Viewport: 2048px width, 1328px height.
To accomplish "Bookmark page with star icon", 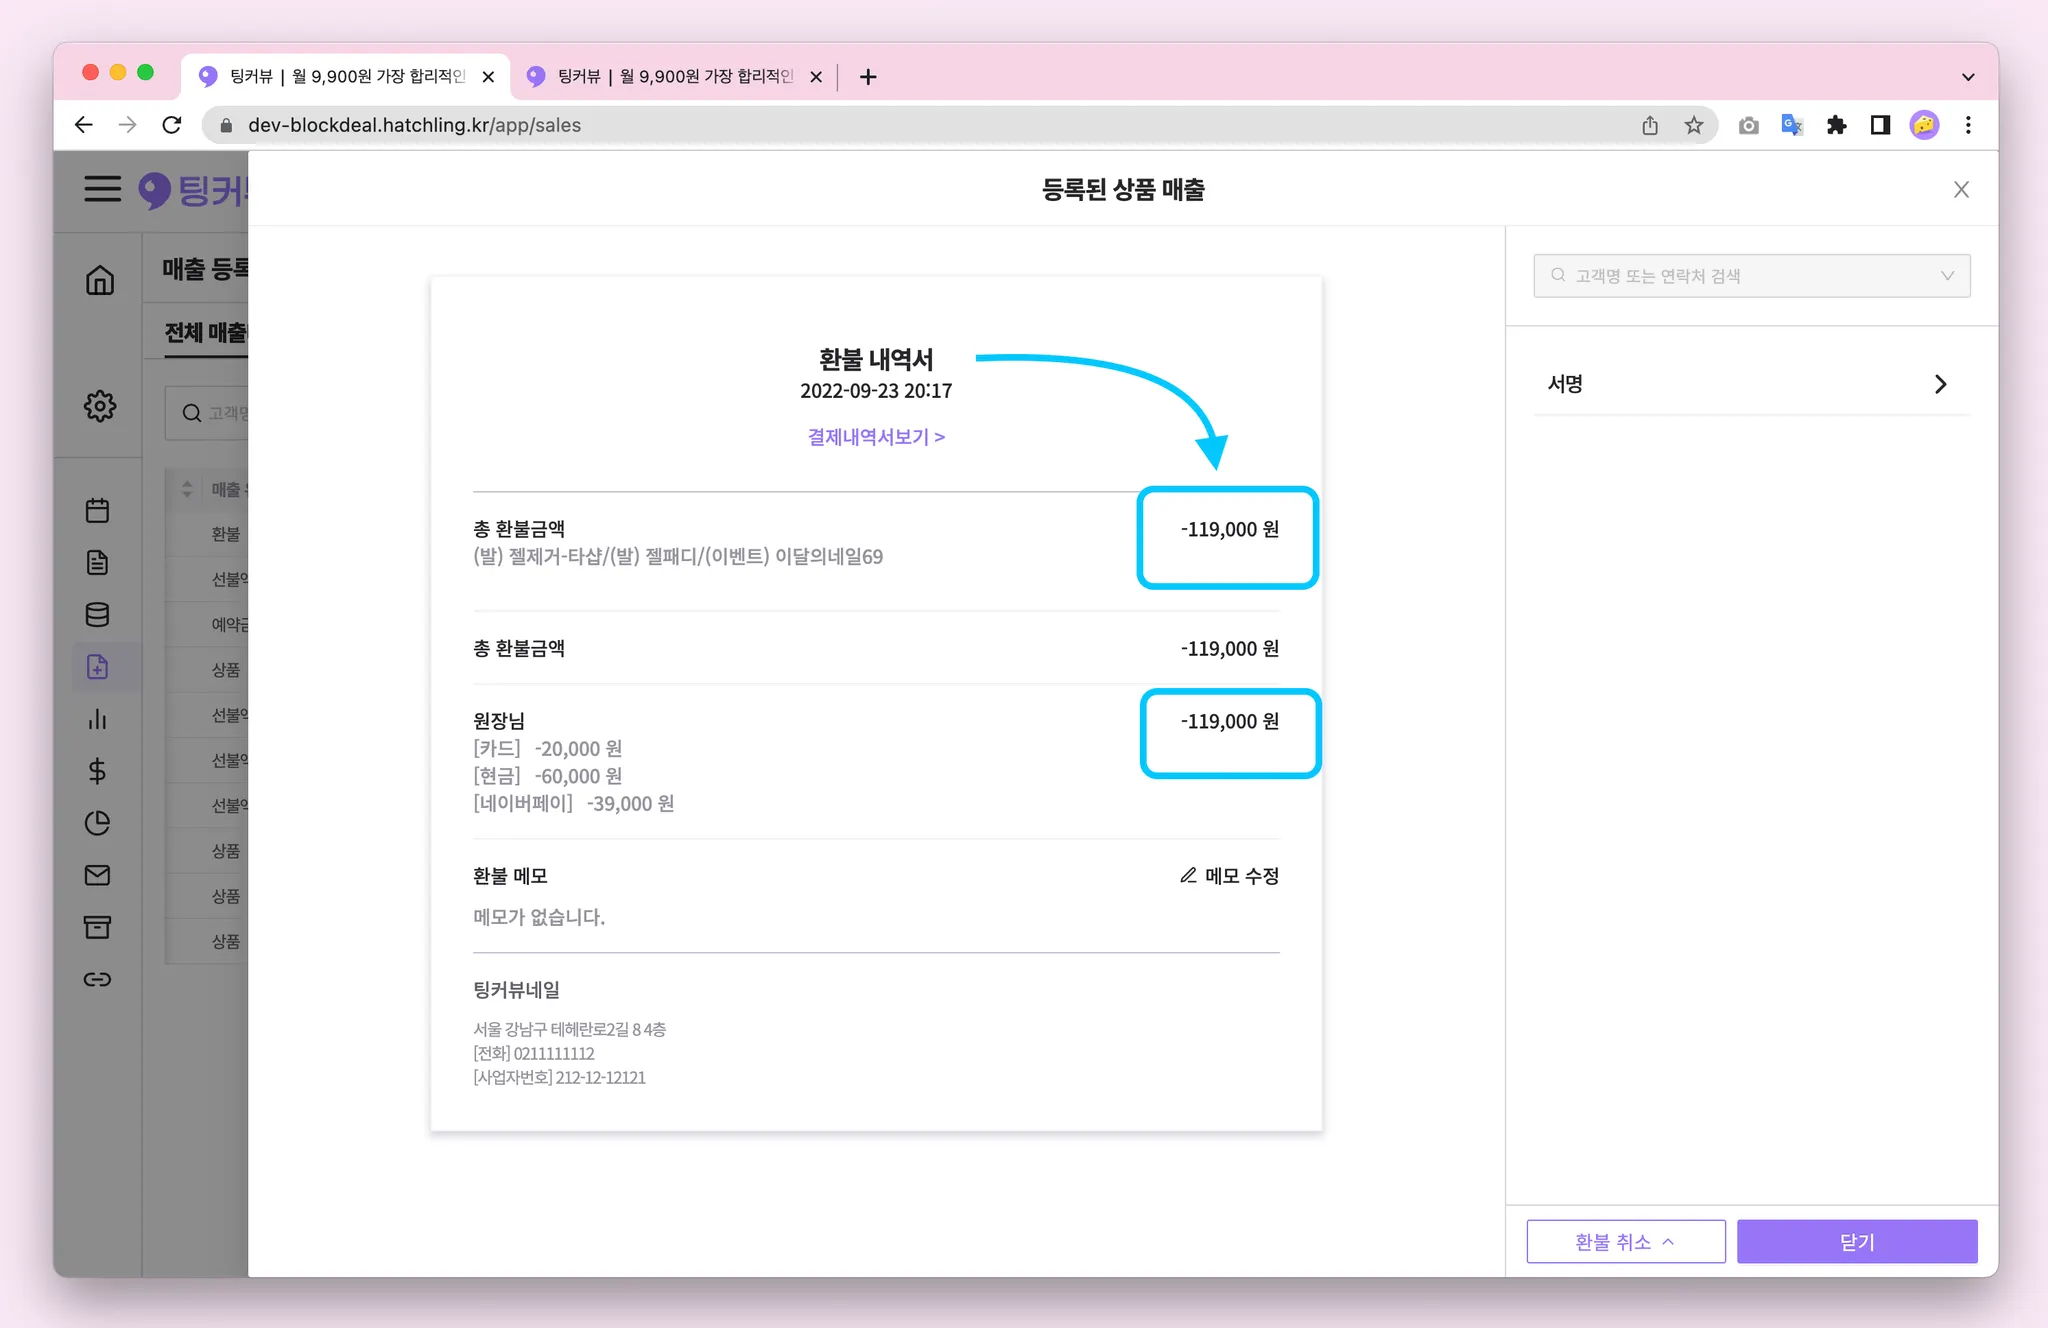I will pos(1693,125).
